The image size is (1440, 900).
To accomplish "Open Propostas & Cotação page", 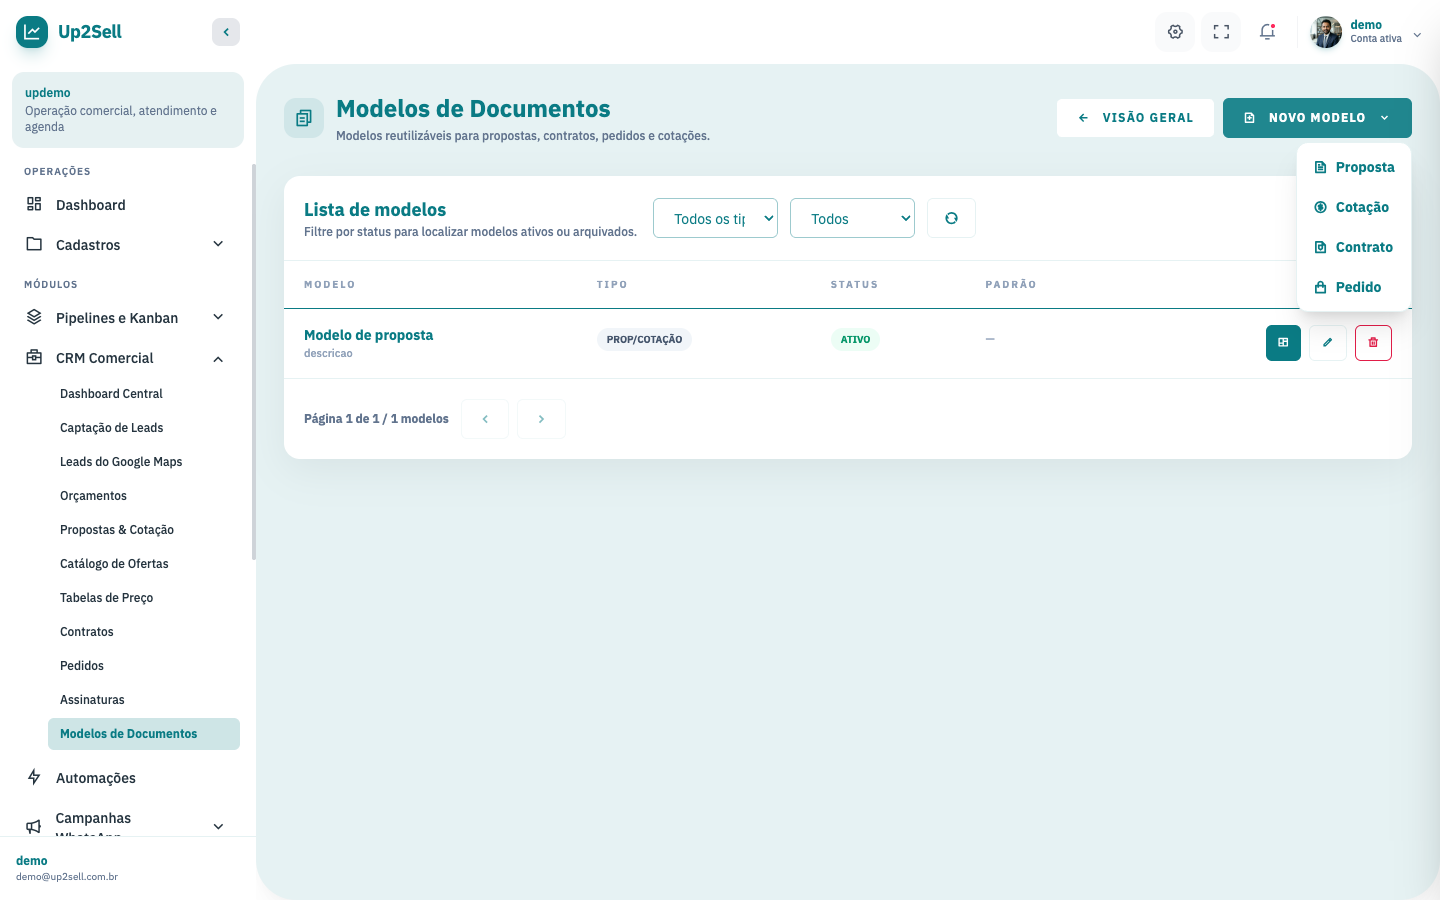I will (x=144, y=530).
